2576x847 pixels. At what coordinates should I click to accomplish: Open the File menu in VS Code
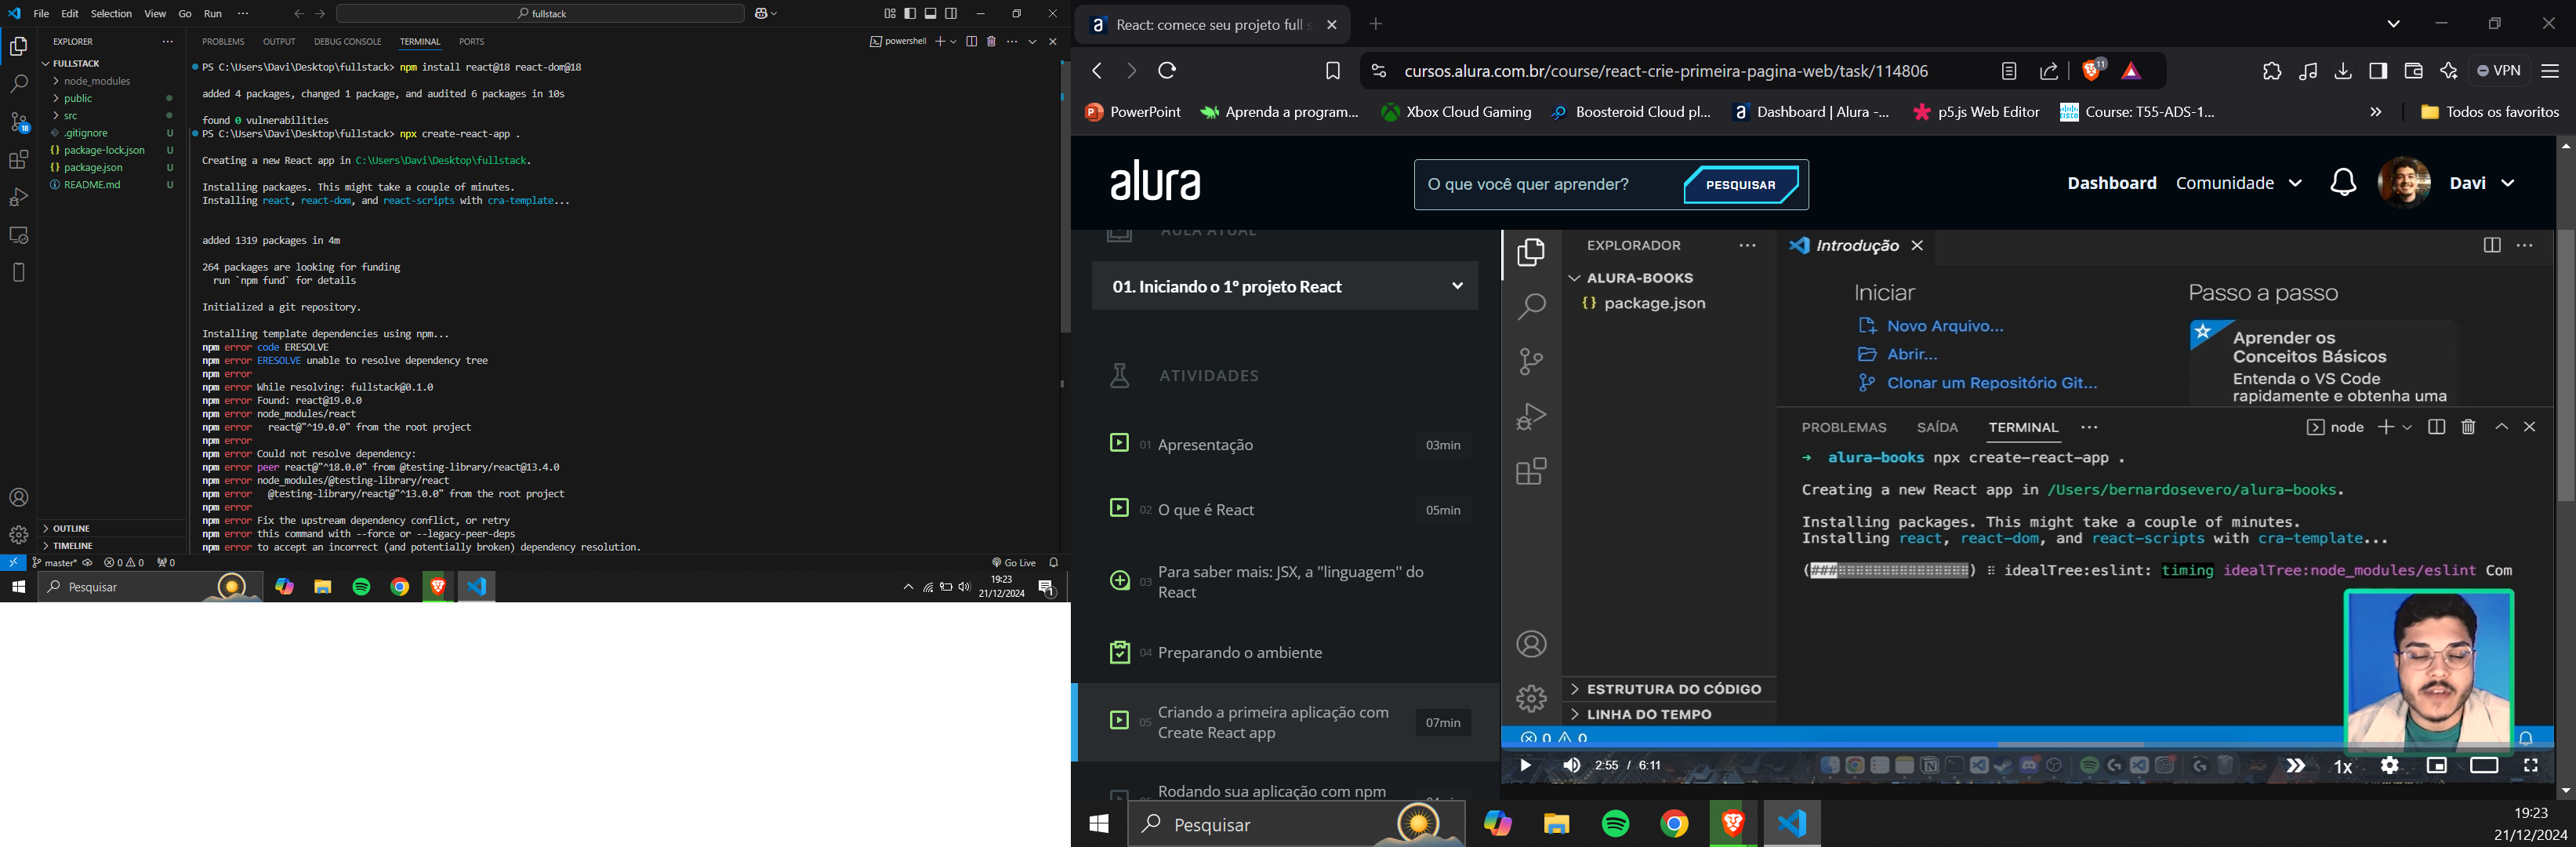pos(41,14)
